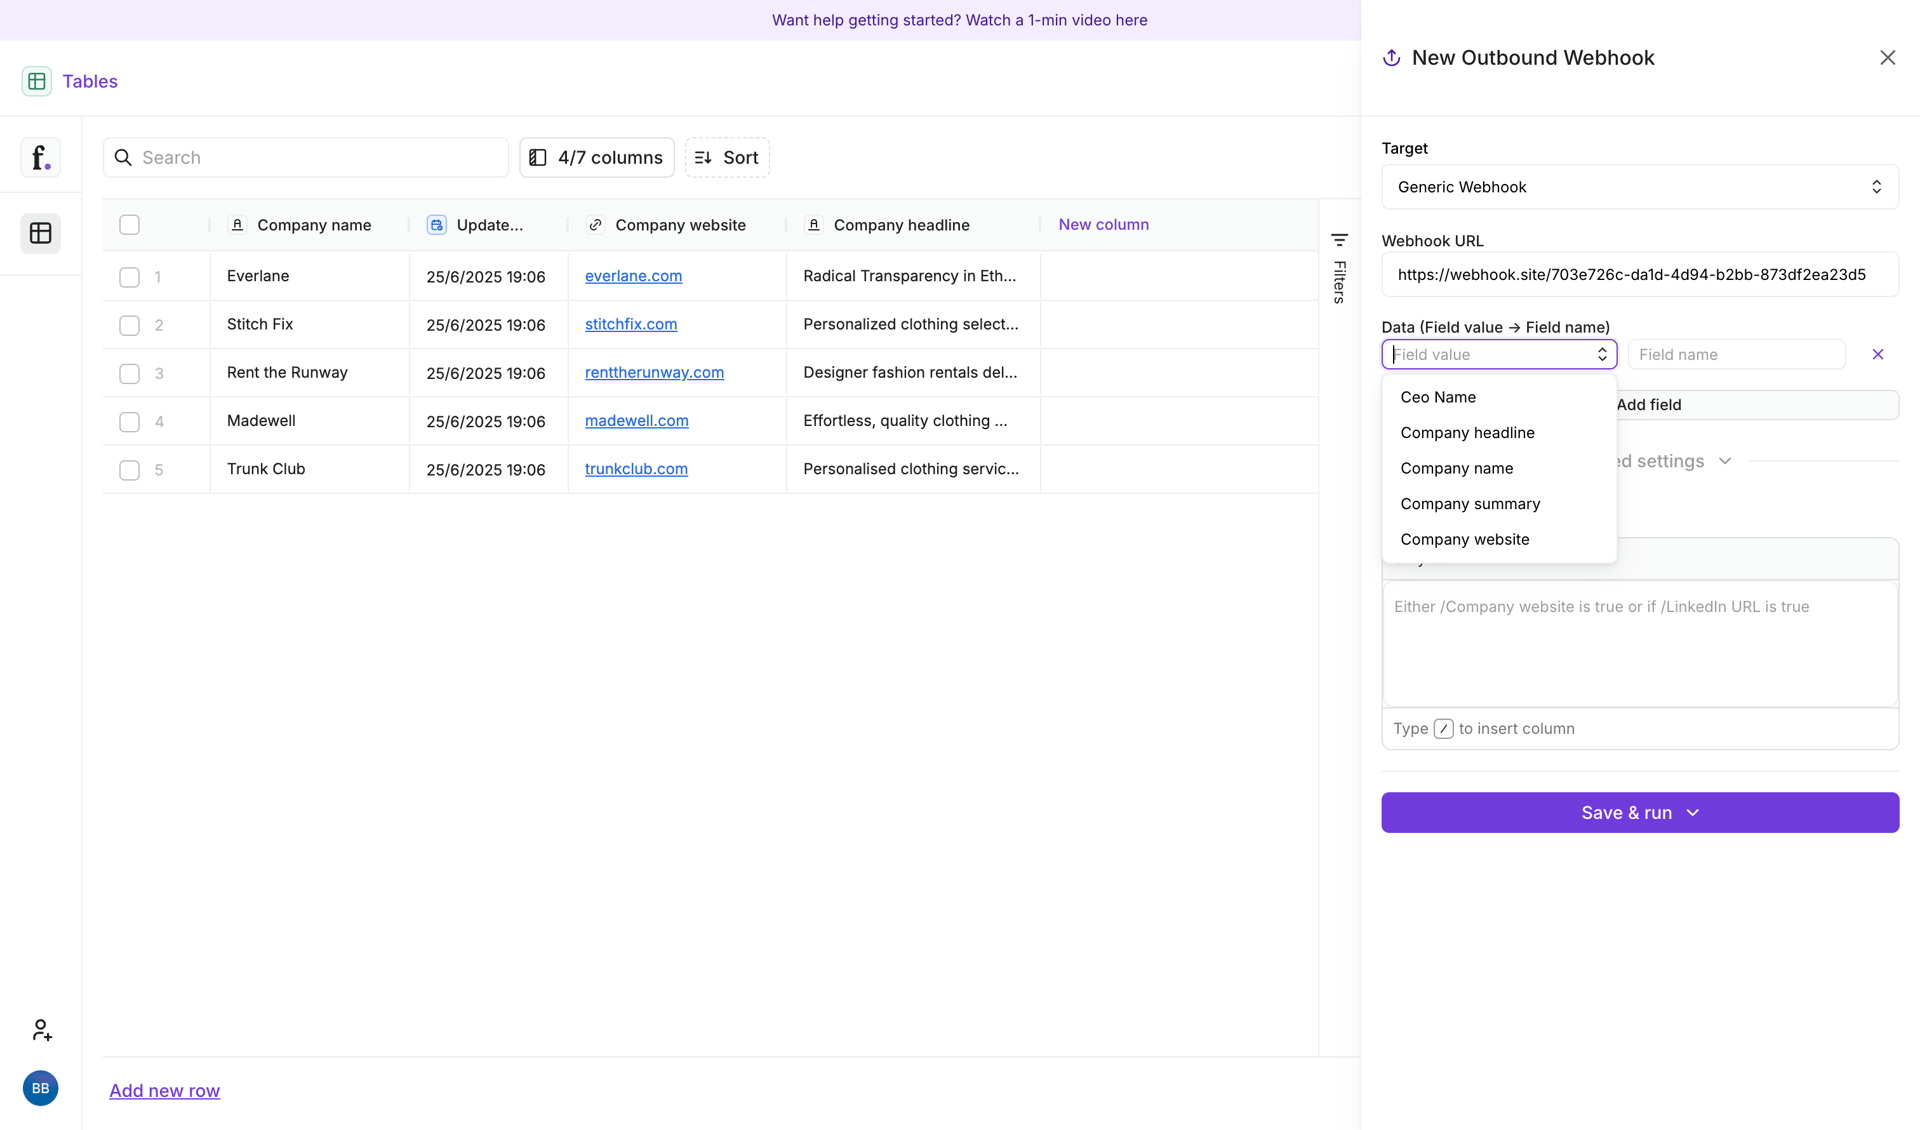Expand the Save & run options chevron
The width and height of the screenshot is (1920, 1130).
point(1692,813)
